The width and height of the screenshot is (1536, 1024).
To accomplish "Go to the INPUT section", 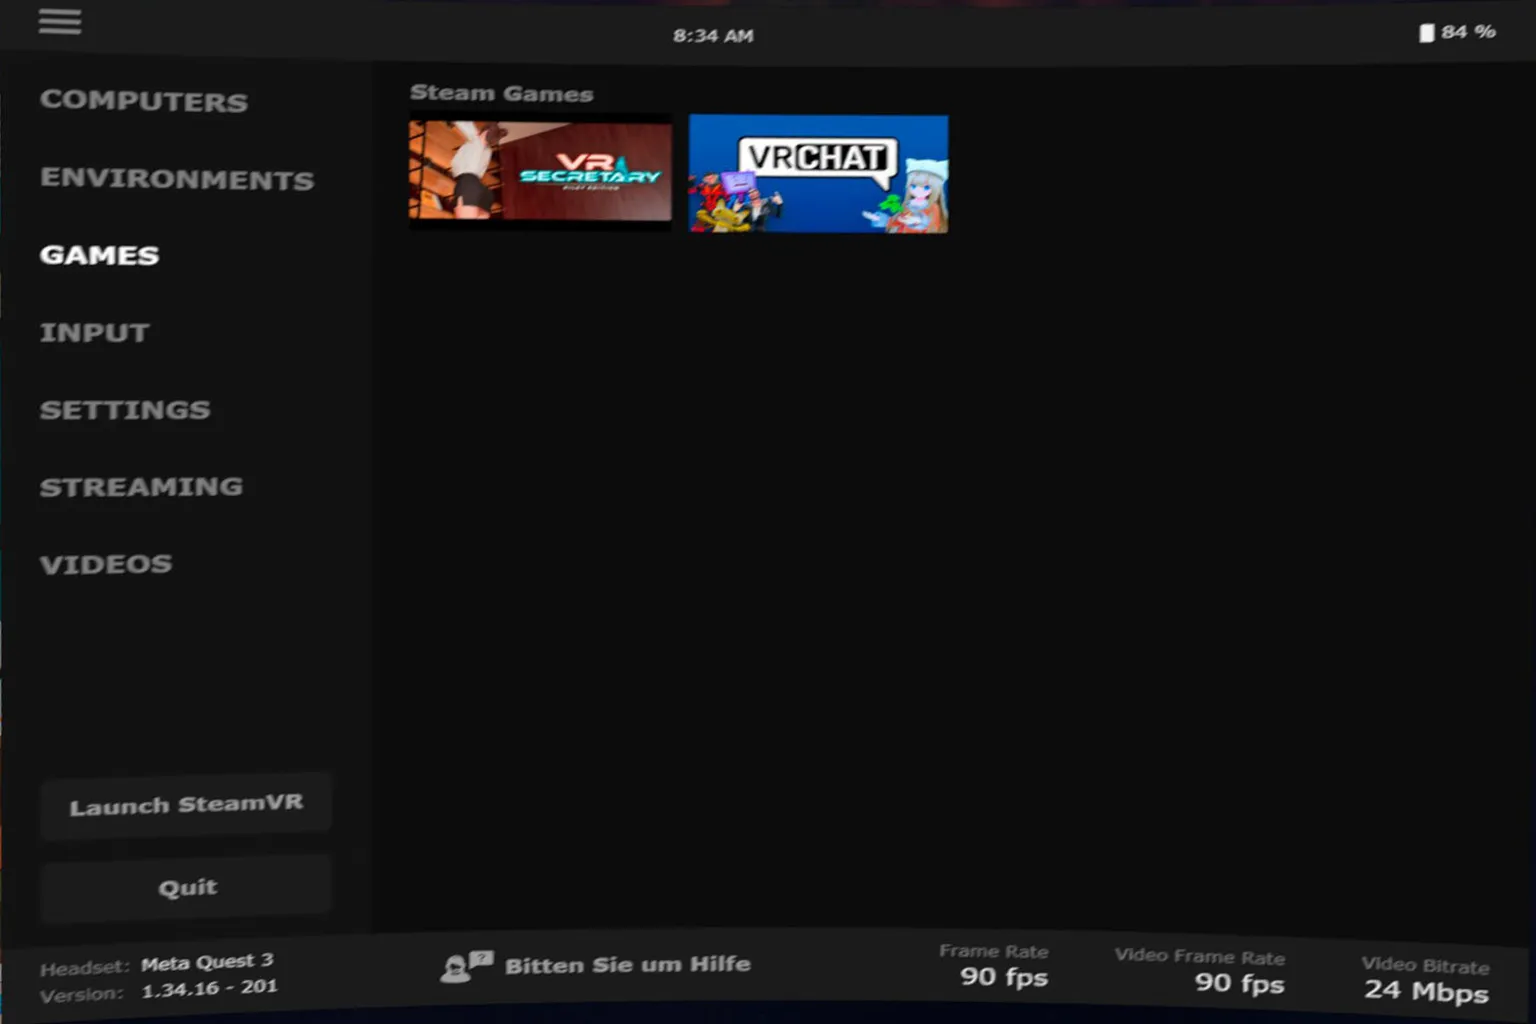I will click(x=94, y=332).
